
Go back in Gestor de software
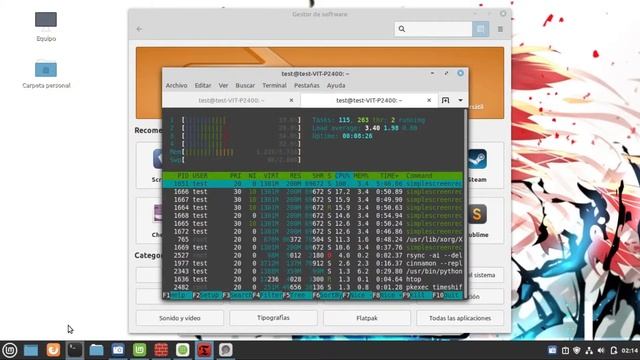[x=139, y=29]
